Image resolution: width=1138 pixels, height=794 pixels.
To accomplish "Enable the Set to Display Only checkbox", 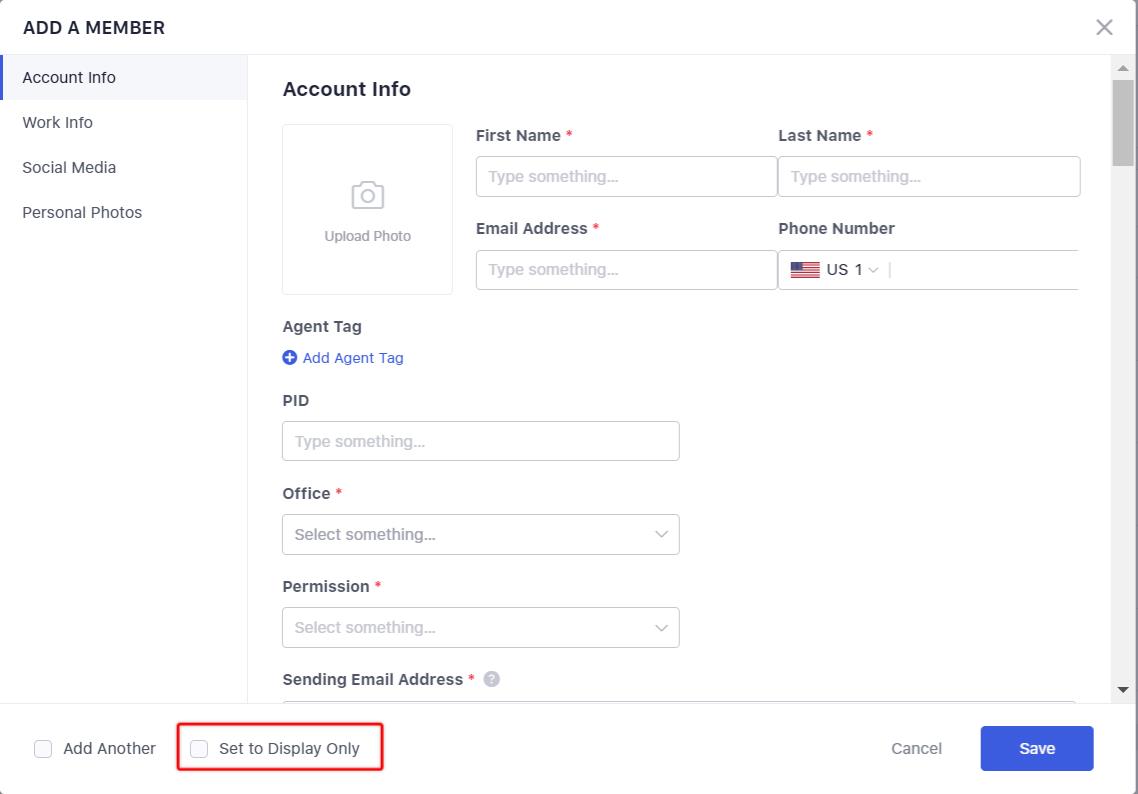I will click(x=198, y=748).
